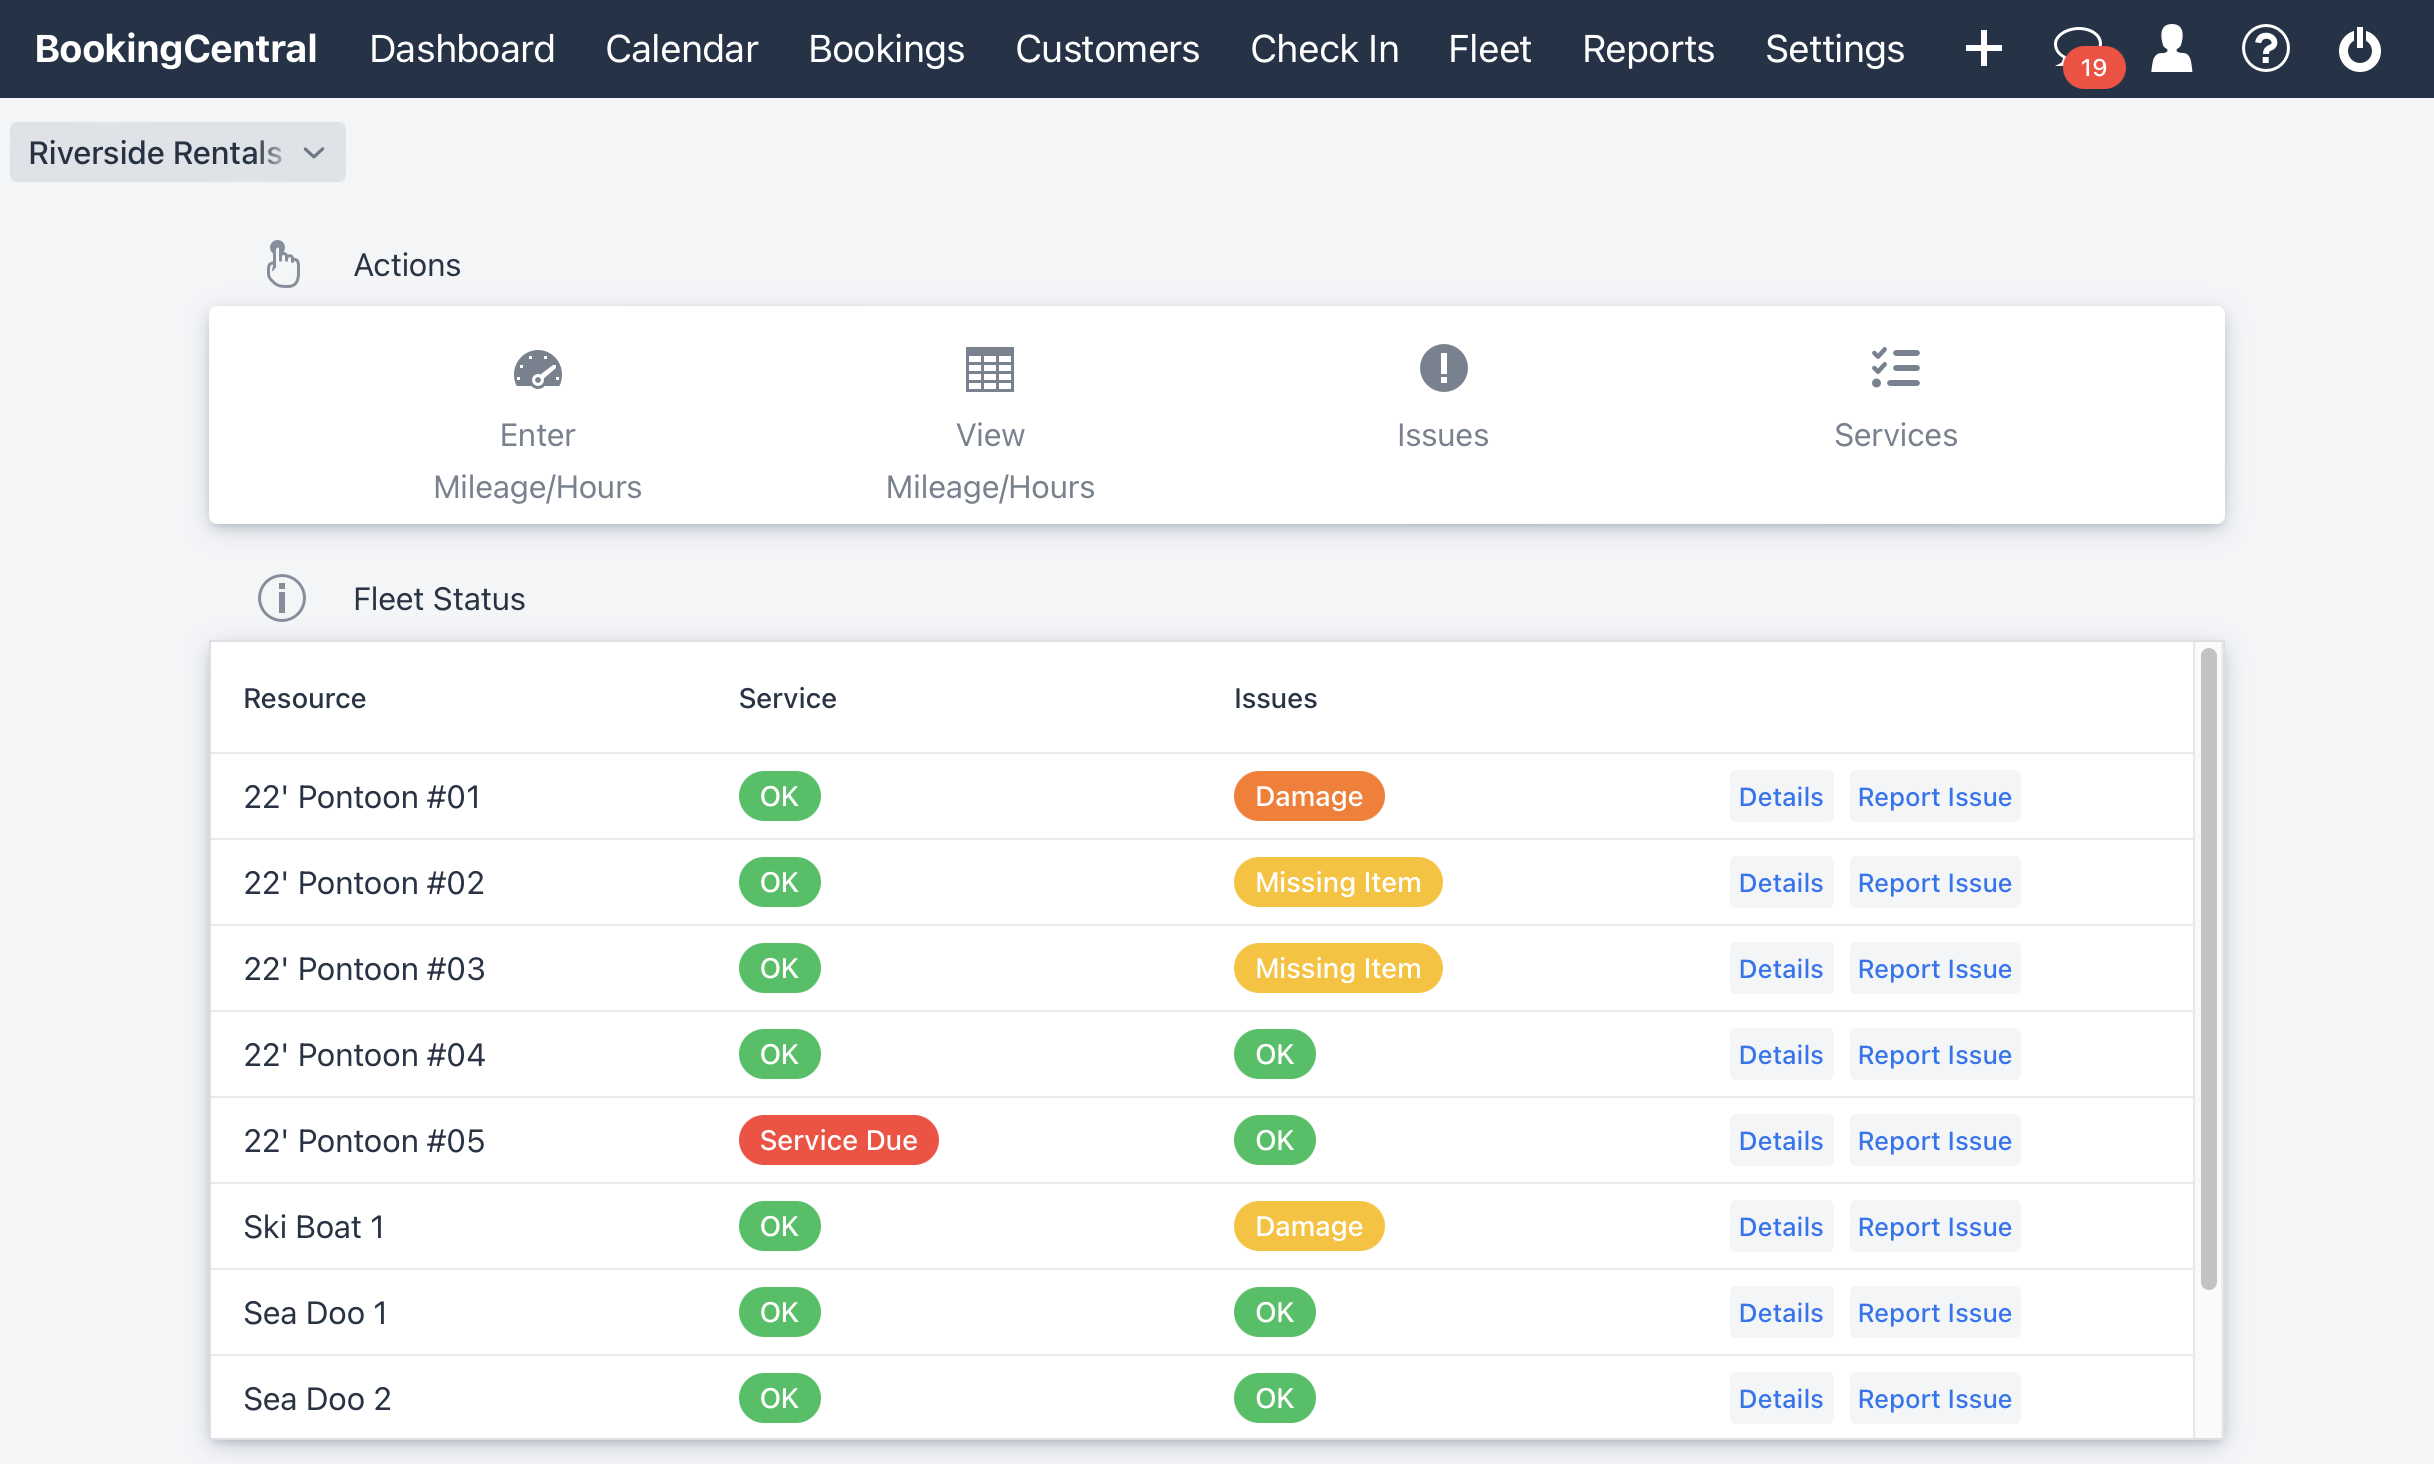2434x1464 pixels.
Task: Click the Services checklist icon
Action: click(1895, 368)
